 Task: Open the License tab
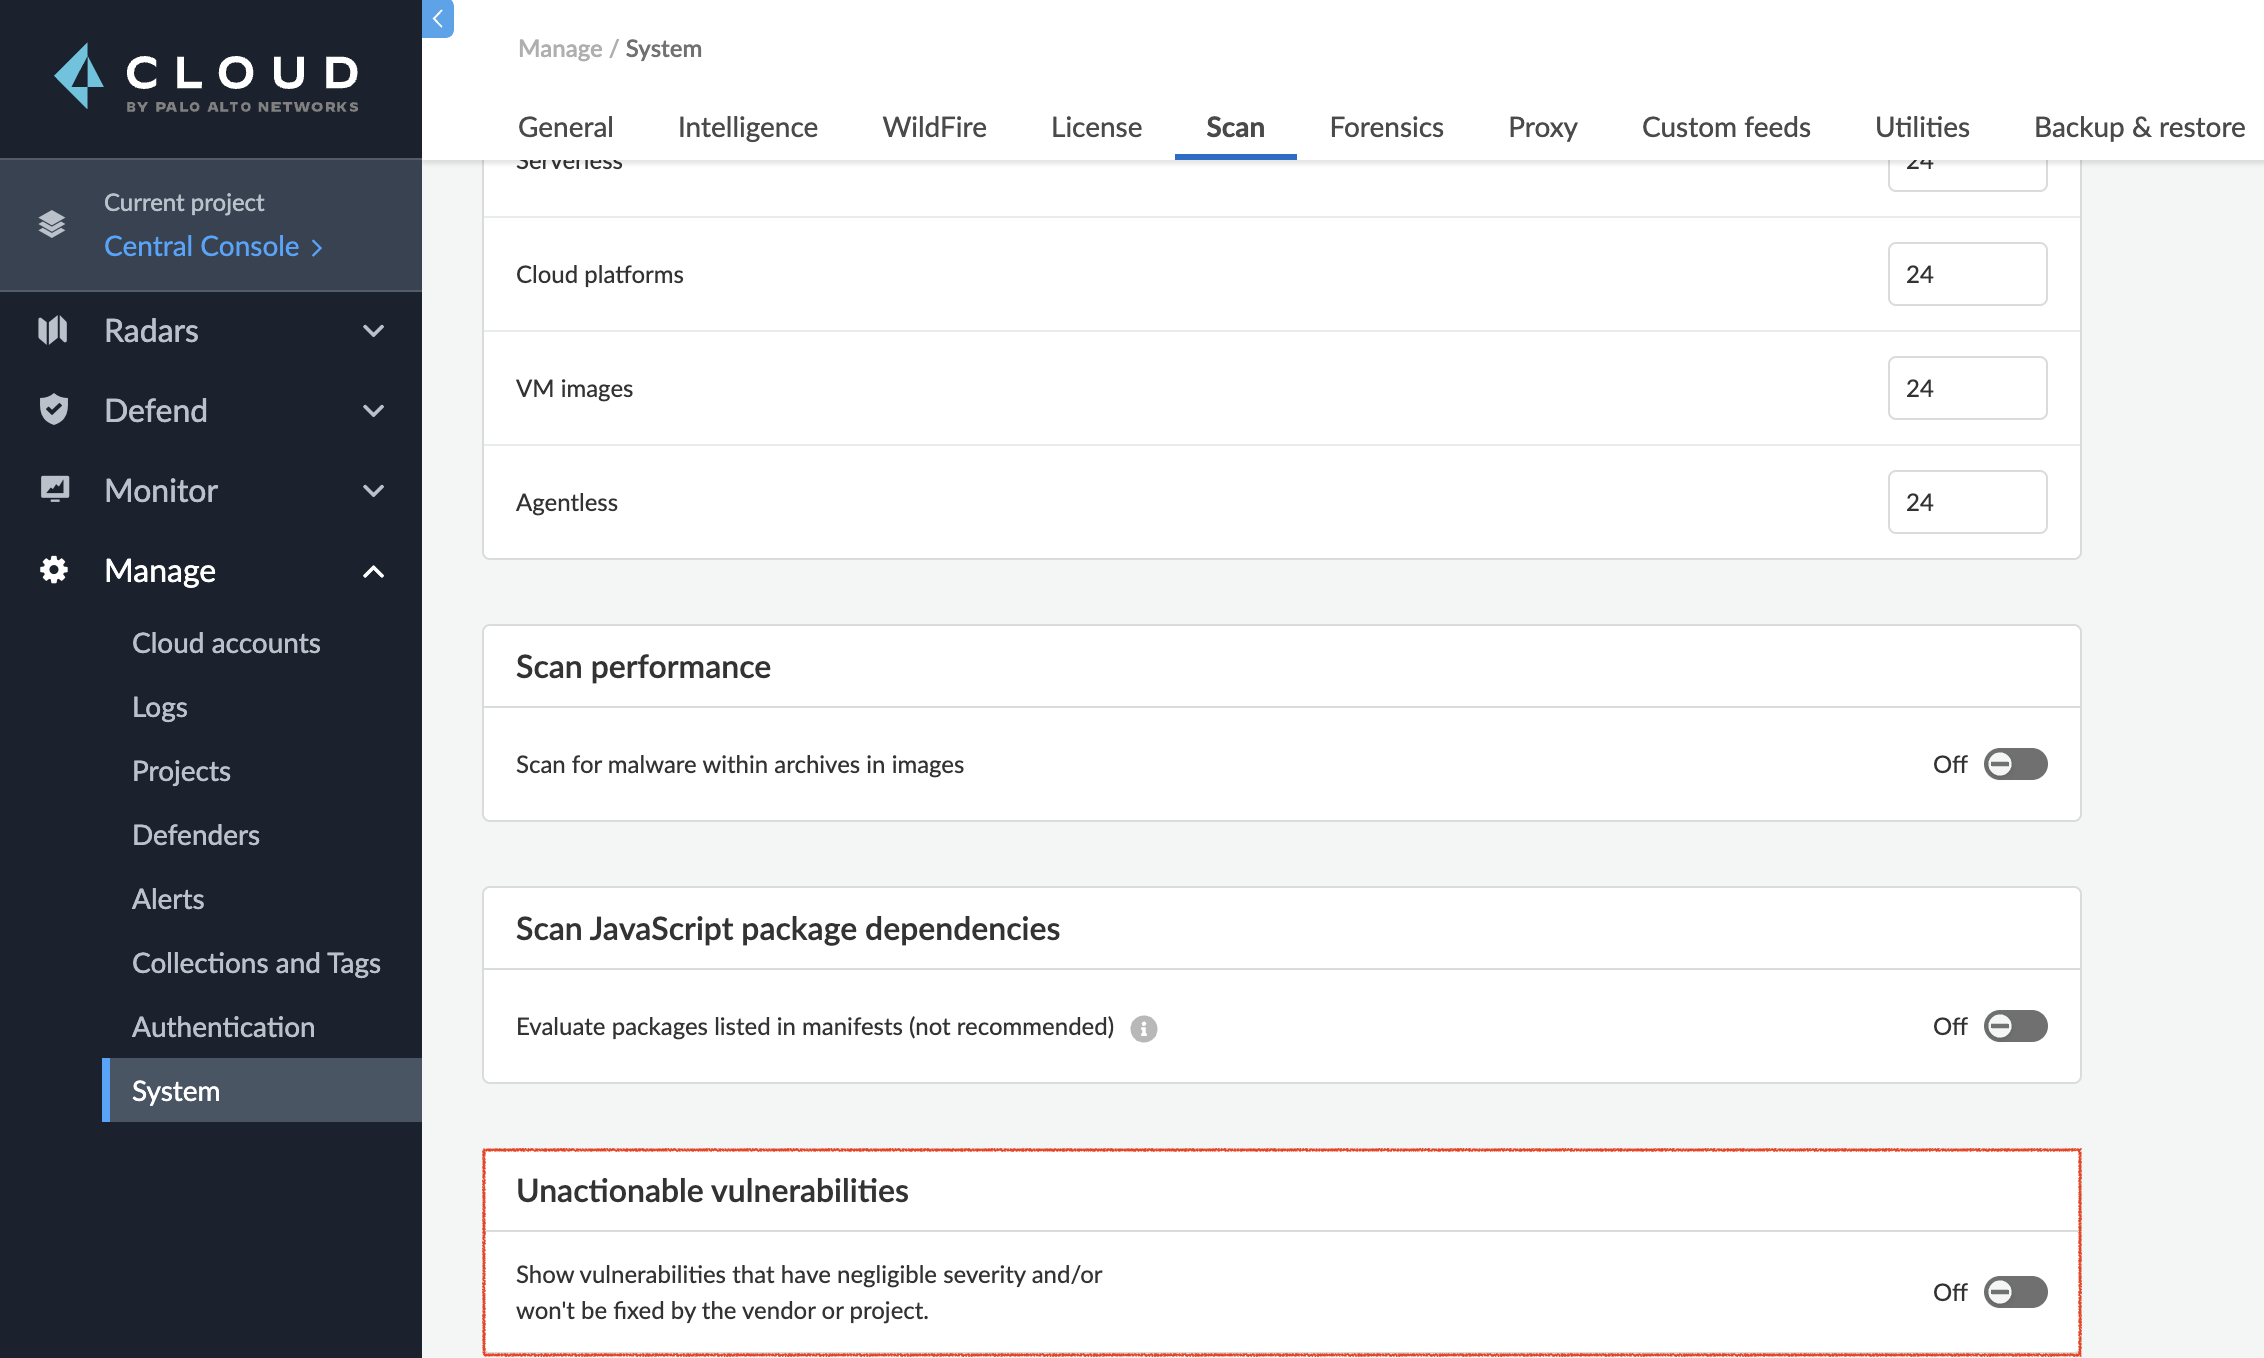click(1096, 127)
